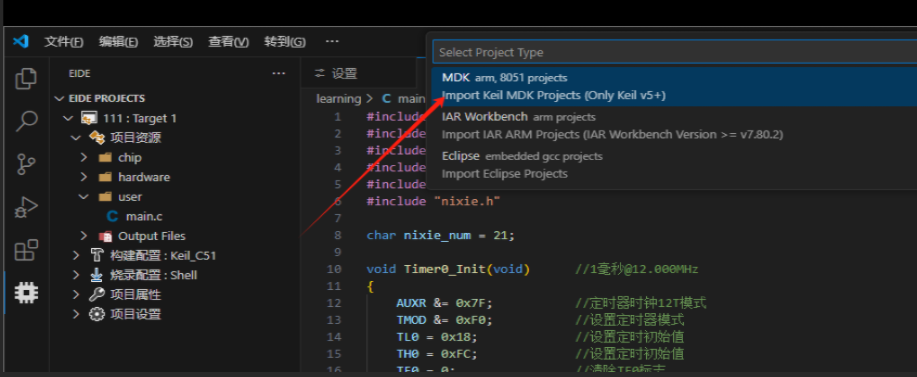Viewport: 917px width, 377px height.
Task: Click the 项目资源 resources icon
Action: point(96,138)
